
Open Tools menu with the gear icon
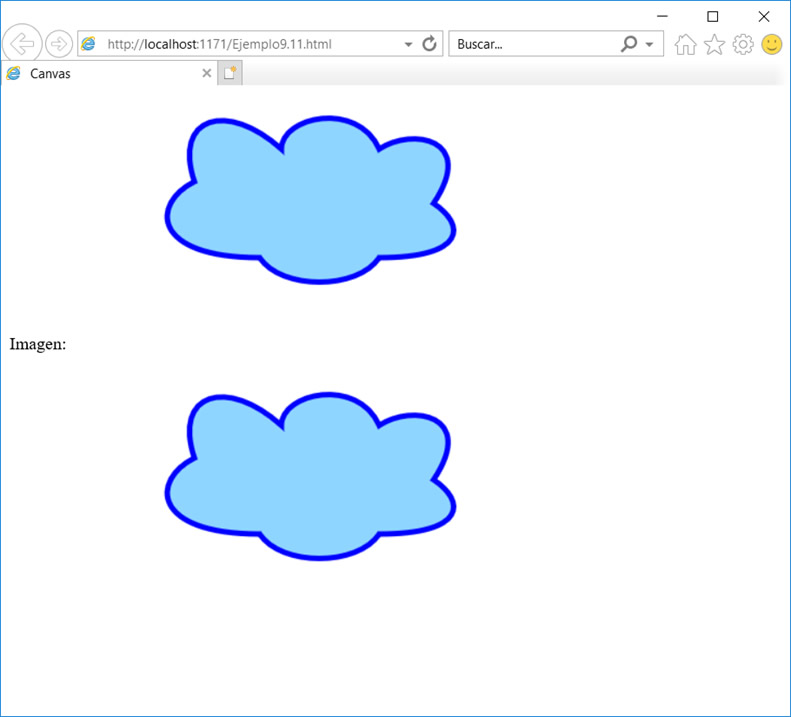(743, 44)
